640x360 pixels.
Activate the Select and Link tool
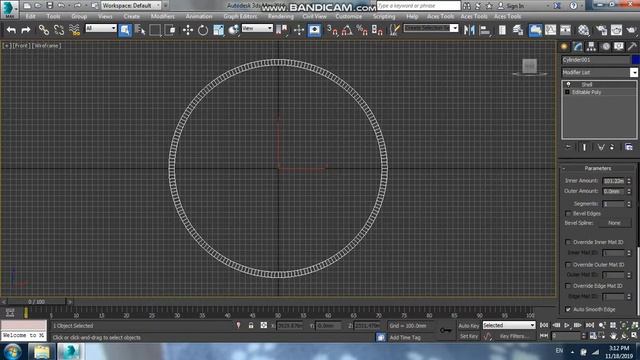click(44, 30)
